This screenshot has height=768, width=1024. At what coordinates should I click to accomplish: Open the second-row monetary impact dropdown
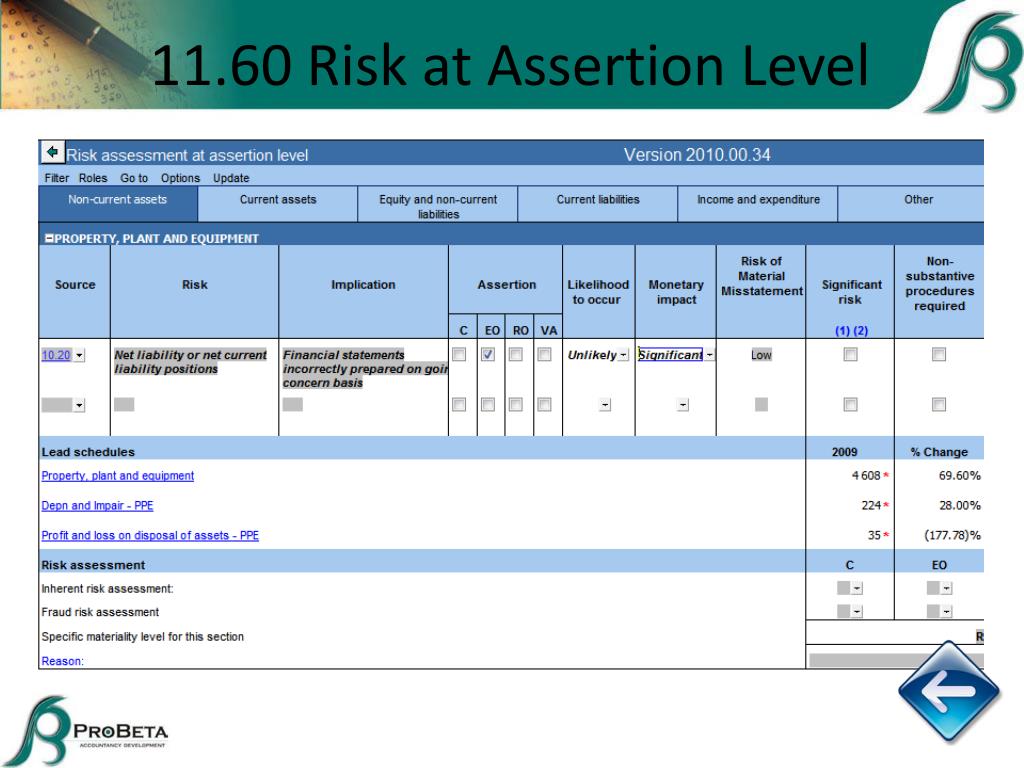[x=683, y=405]
